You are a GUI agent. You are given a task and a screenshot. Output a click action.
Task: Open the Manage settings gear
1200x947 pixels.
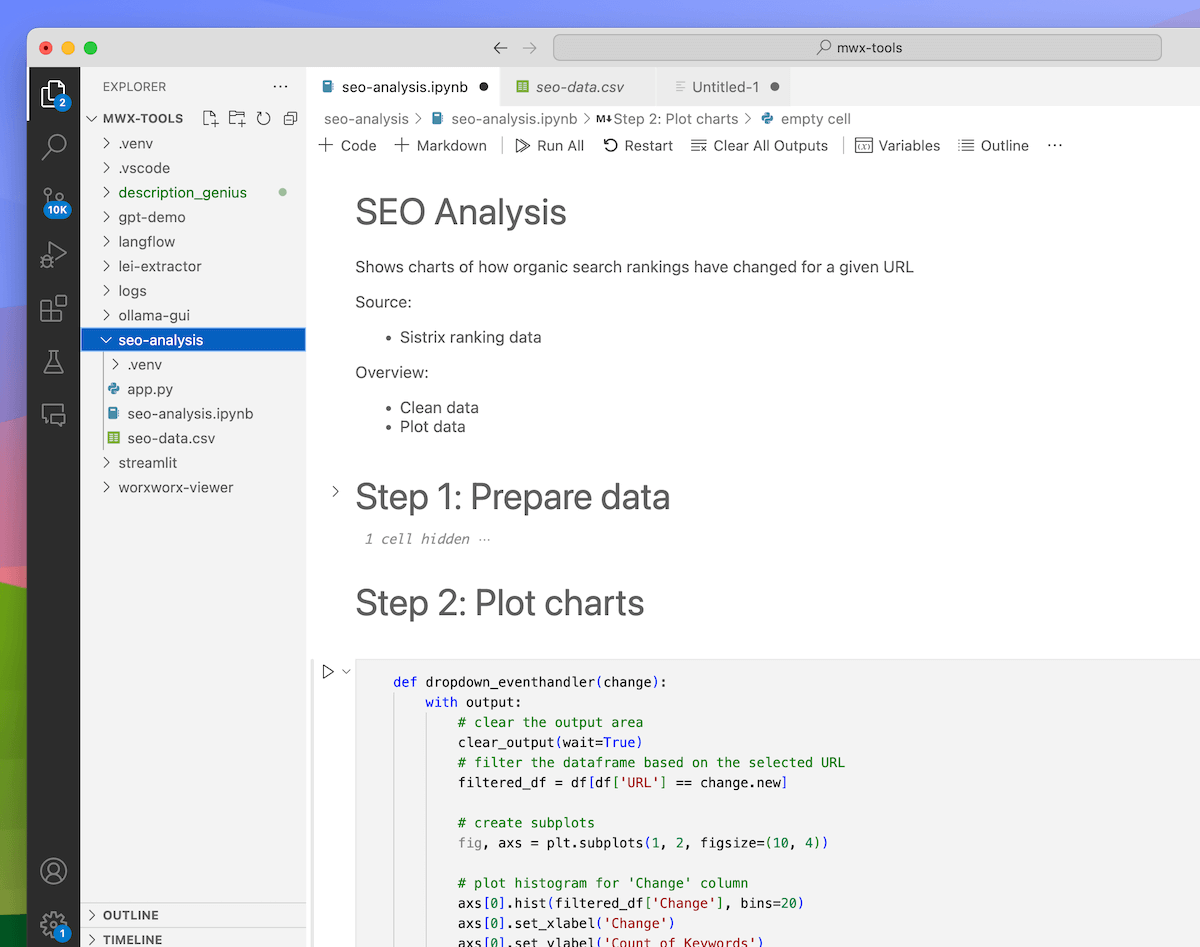click(53, 923)
